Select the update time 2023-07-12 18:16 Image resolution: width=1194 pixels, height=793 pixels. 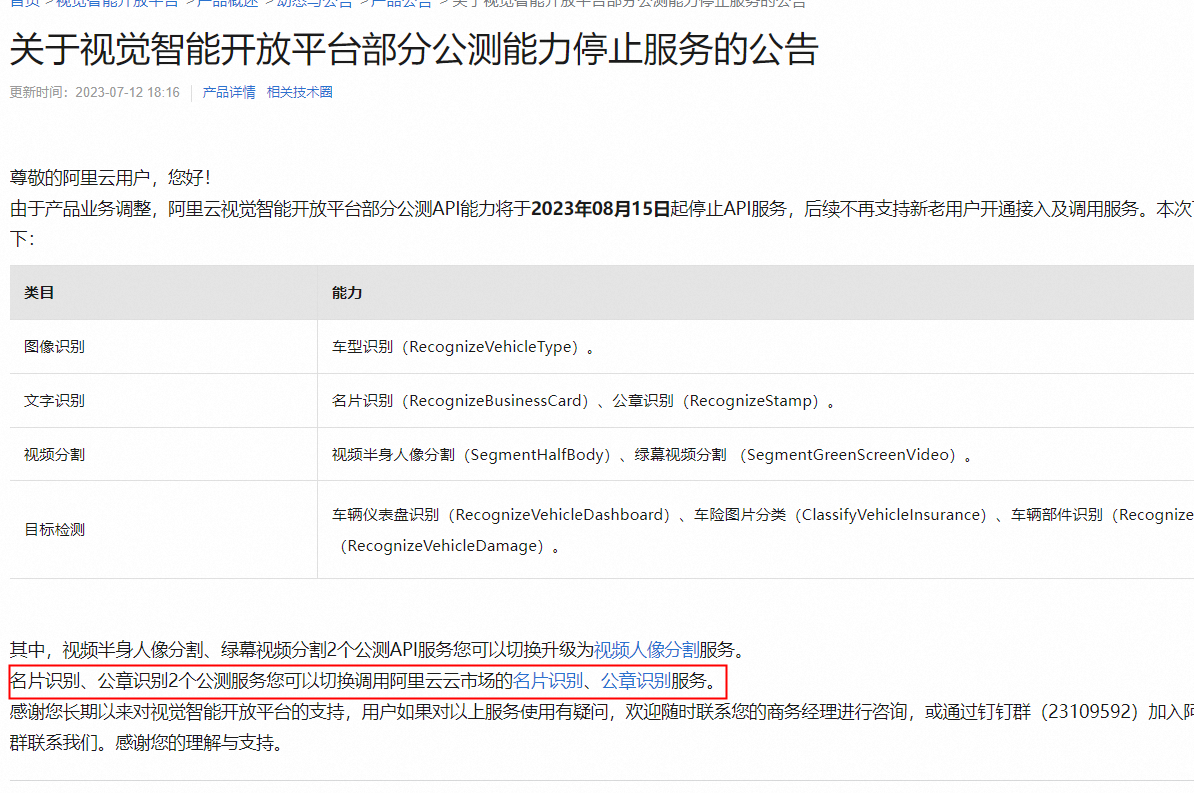pyautogui.click(x=127, y=92)
